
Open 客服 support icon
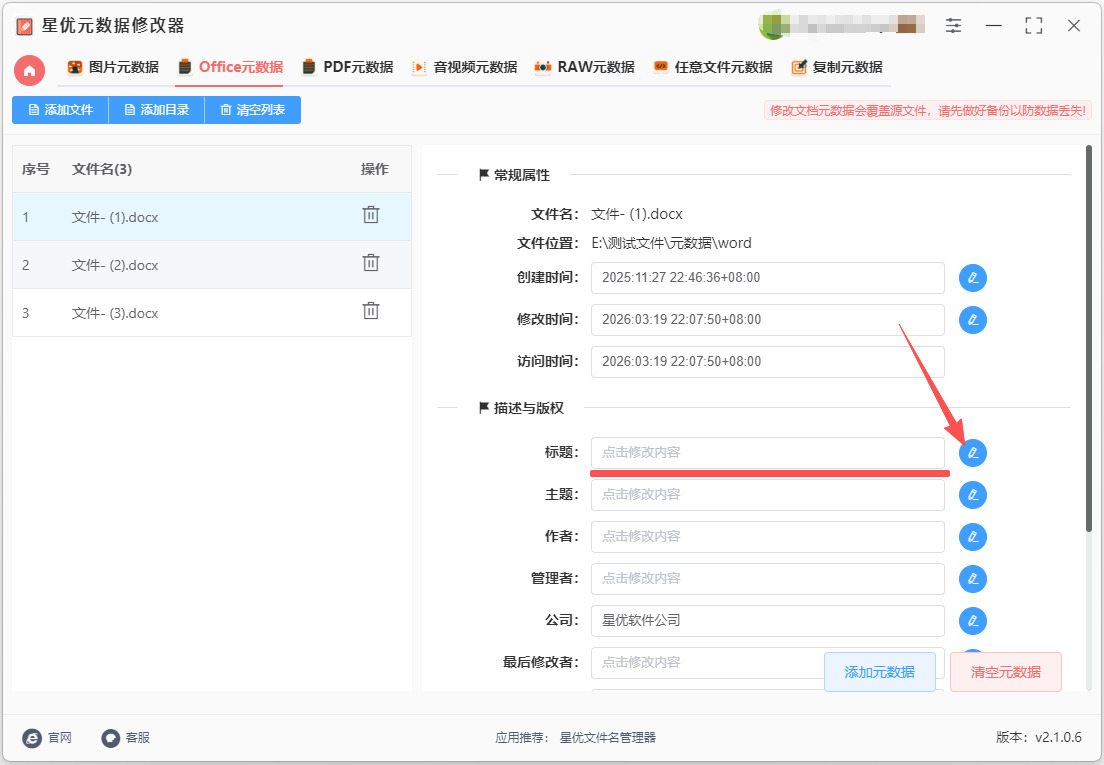click(111, 738)
